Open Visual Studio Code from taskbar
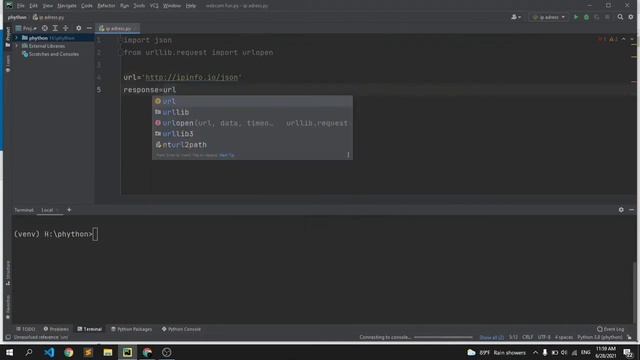Viewport: 640px width, 360px height. click(x=49, y=352)
